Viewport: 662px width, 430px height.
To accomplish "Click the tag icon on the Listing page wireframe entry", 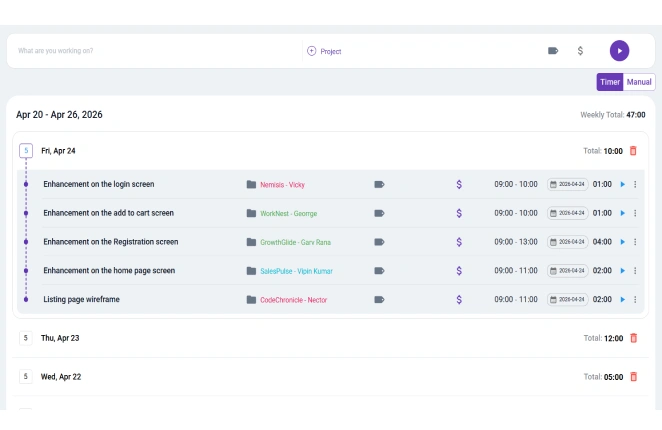I will pos(379,299).
